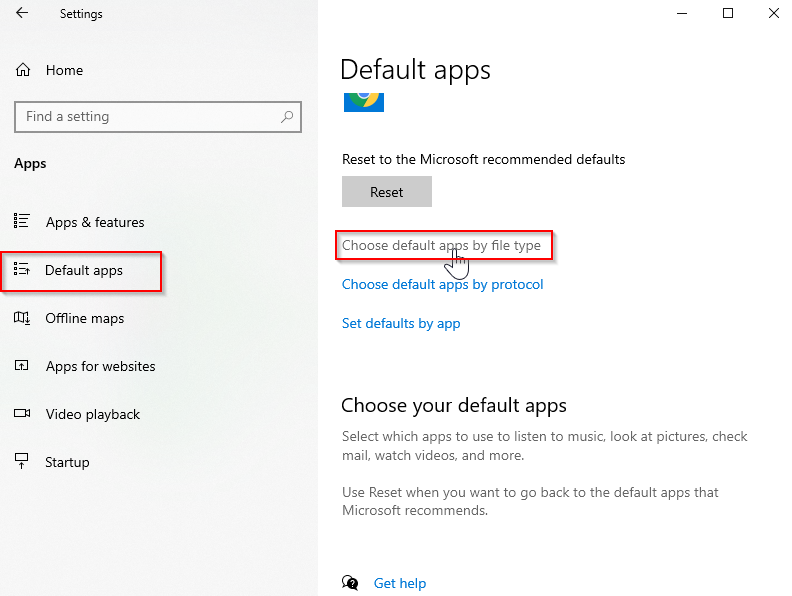
Task: Click the Apps section header
Action: [x=30, y=164]
